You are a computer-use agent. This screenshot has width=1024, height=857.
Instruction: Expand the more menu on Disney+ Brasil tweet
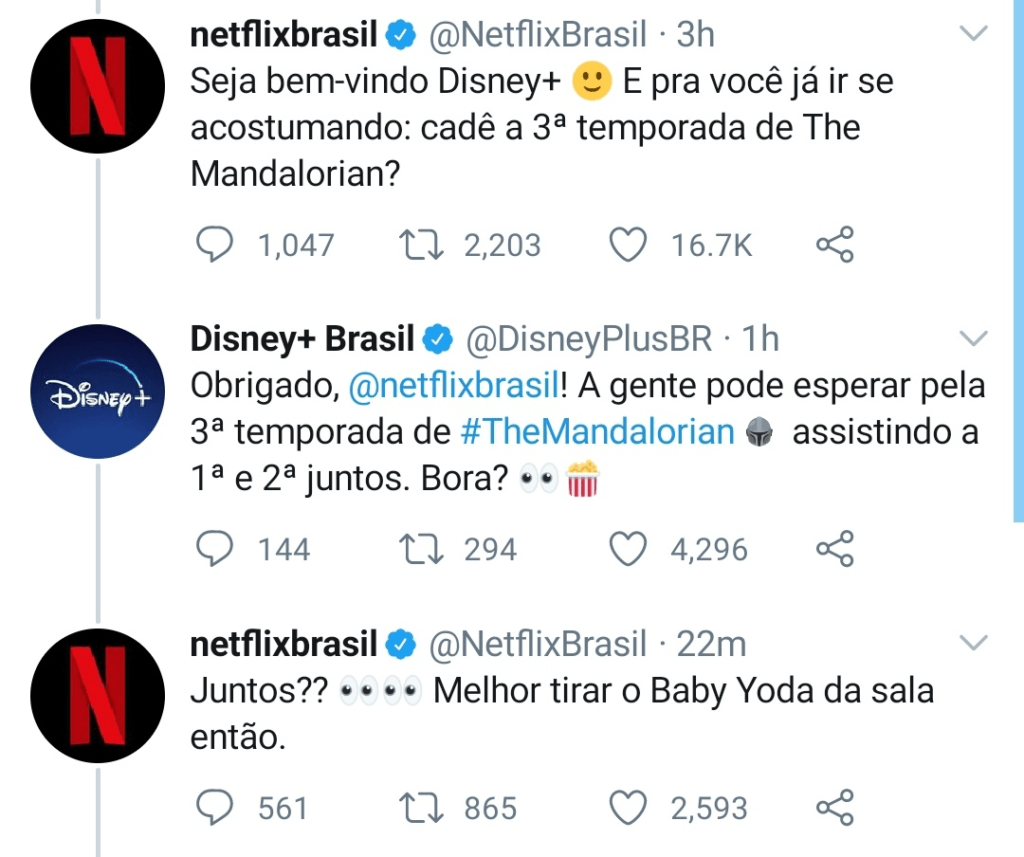click(x=974, y=338)
